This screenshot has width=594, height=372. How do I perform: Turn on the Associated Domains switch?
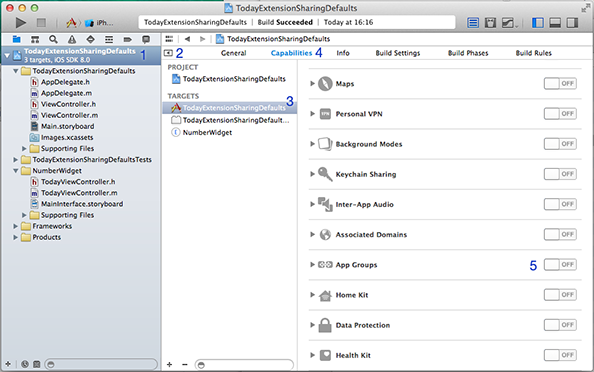click(x=560, y=234)
